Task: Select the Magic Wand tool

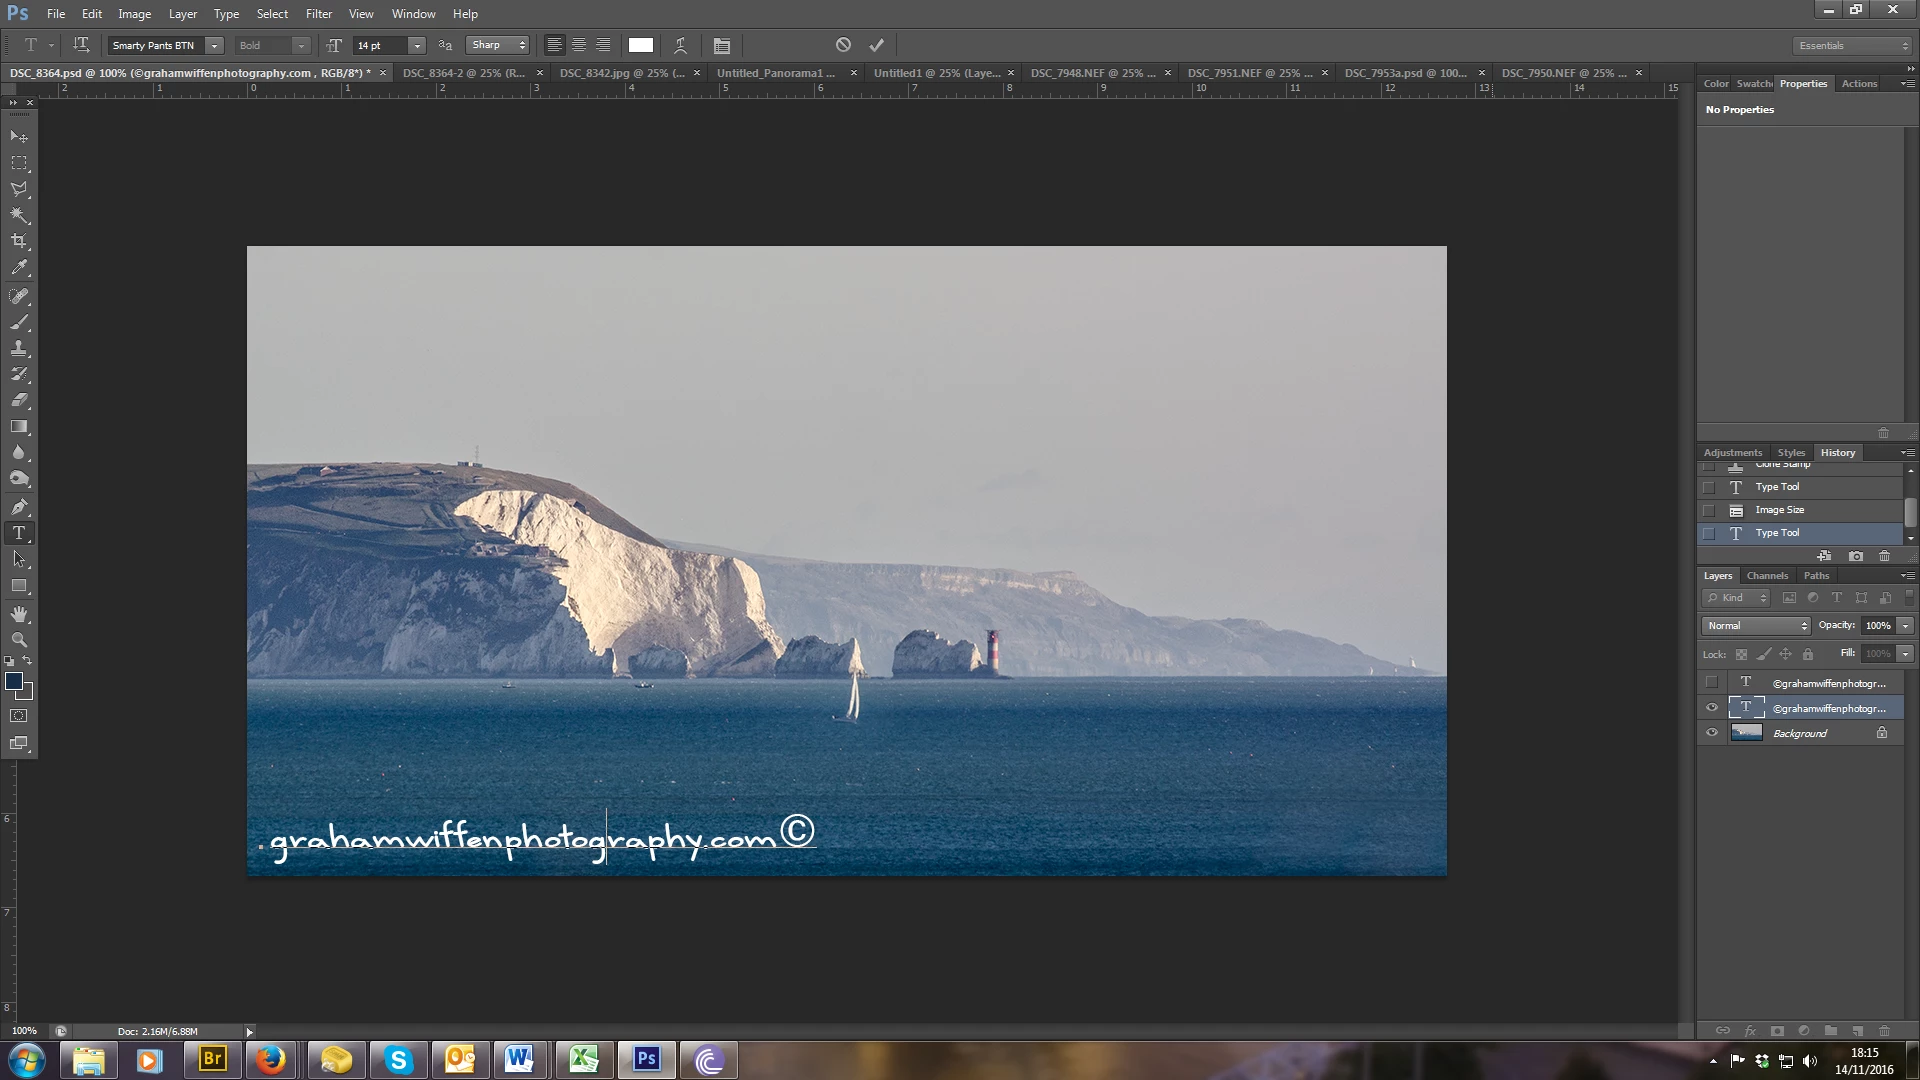Action: (19, 215)
